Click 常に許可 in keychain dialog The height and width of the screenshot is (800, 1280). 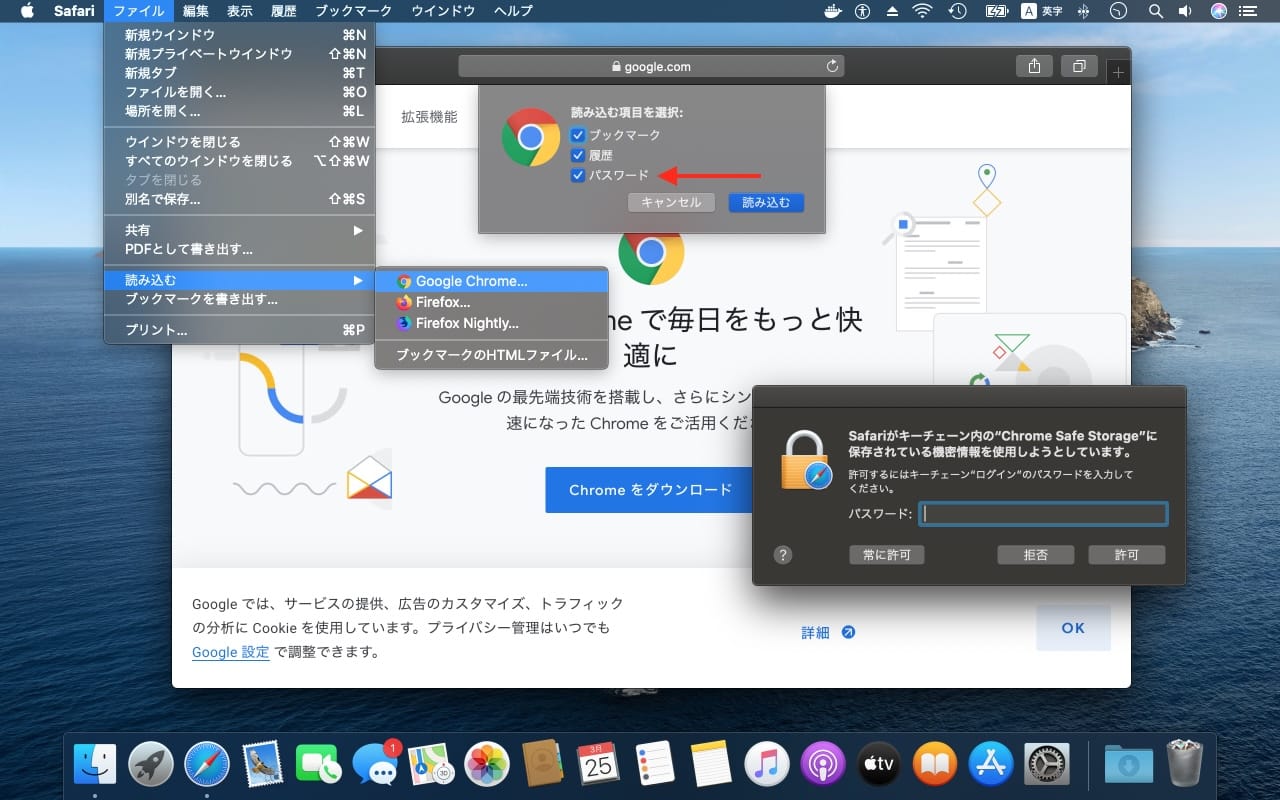pyautogui.click(x=887, y=555)
